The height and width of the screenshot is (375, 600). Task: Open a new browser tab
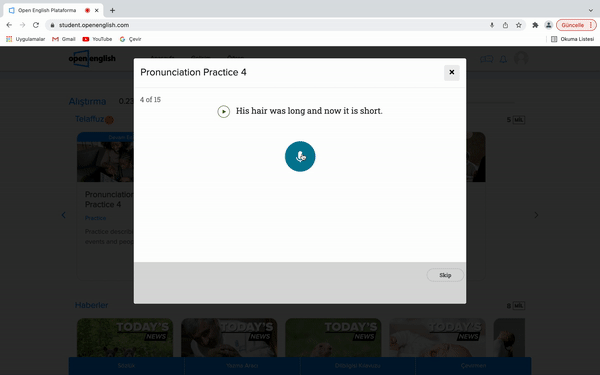112,10
